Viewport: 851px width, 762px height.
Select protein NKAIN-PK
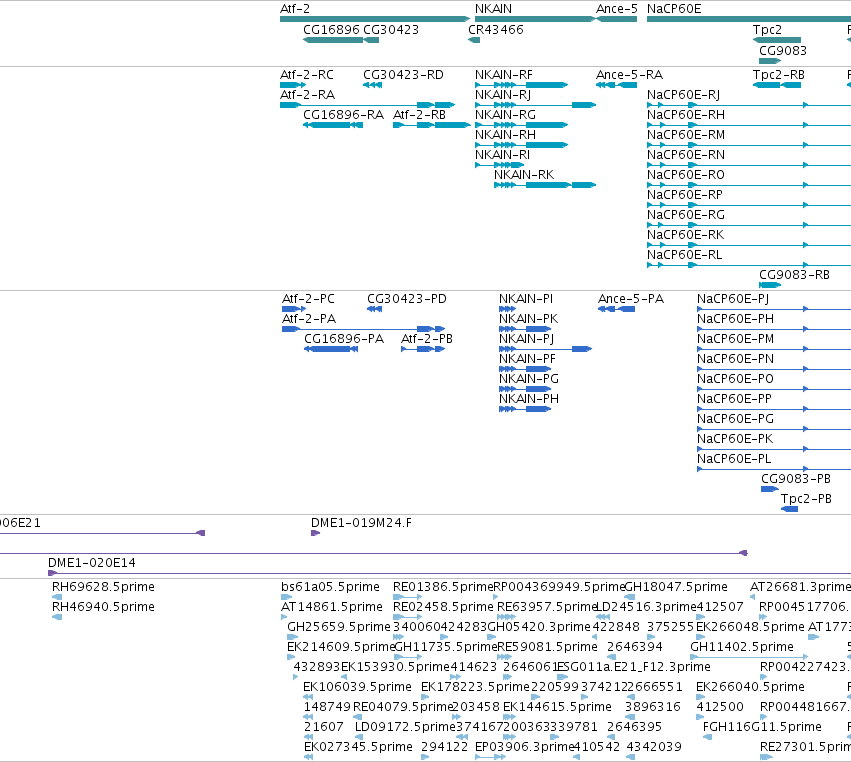(x=525, y=329)
